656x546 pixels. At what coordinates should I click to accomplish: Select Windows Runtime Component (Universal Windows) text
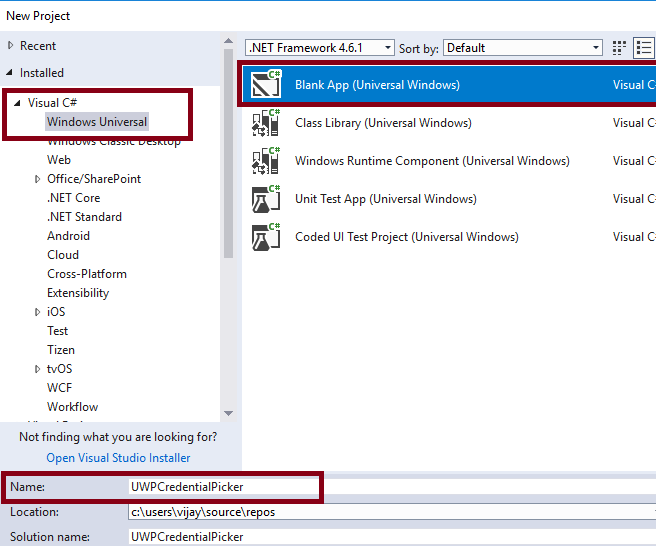[x=432, y=161]
